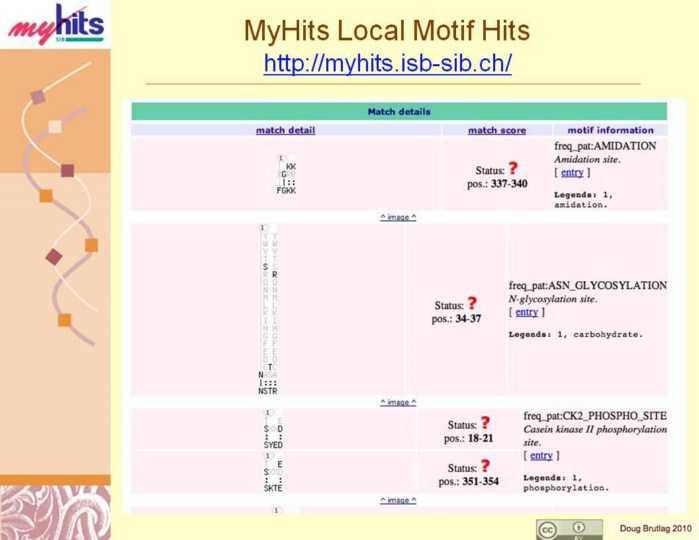This screenshot has width=699, height=540.
Task: Click the '^ image ^' link below glycosylation row
Action: coord(398,402)
